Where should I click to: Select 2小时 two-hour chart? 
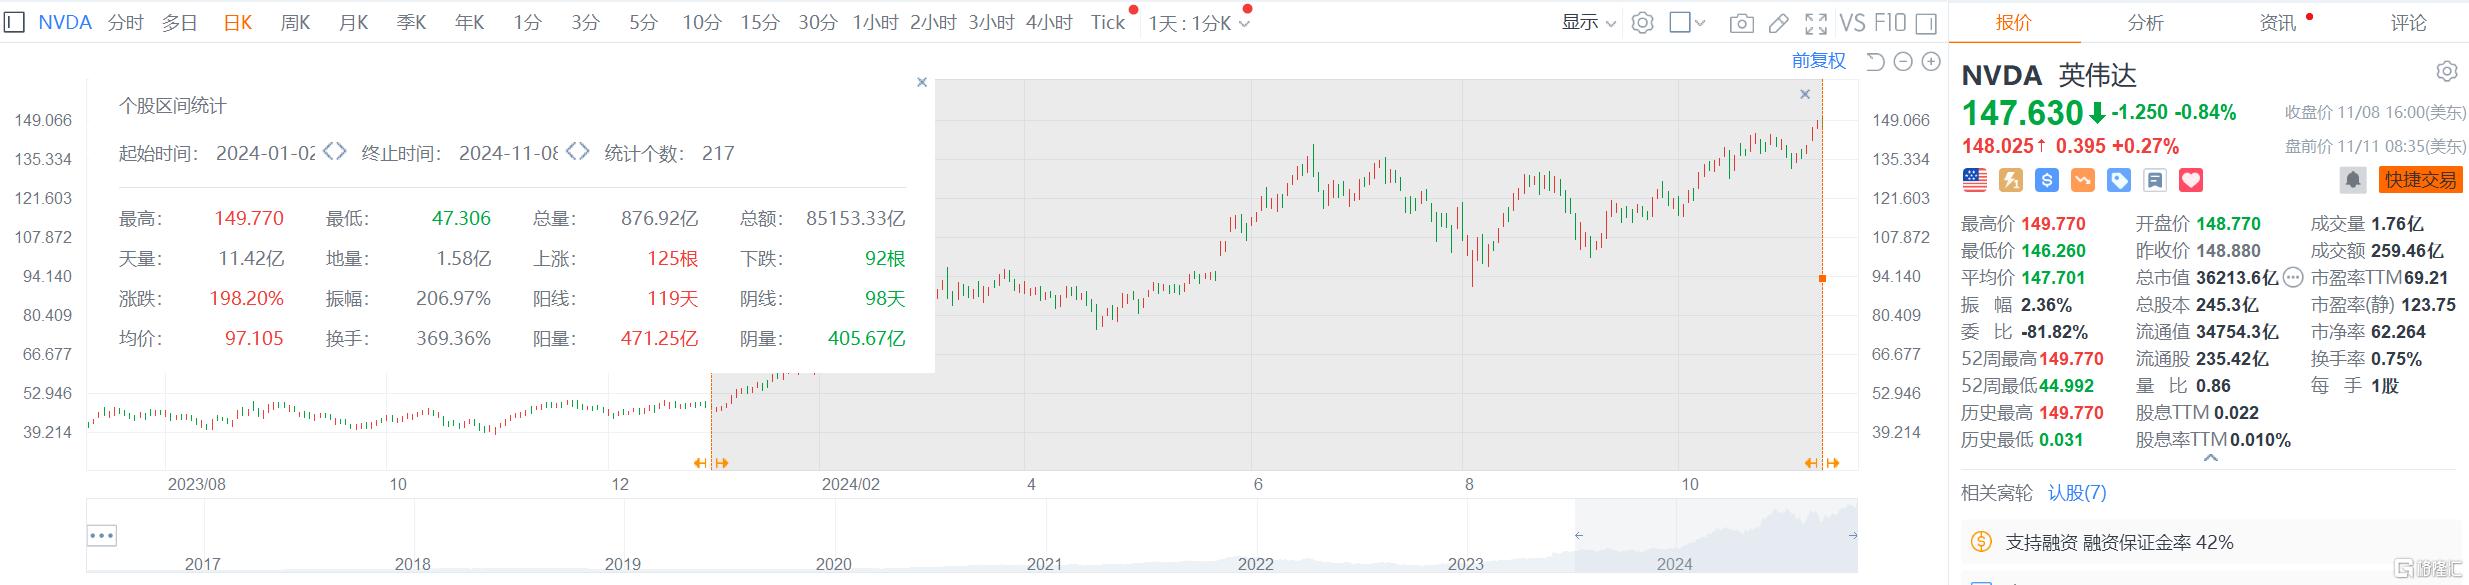point(934,22)
